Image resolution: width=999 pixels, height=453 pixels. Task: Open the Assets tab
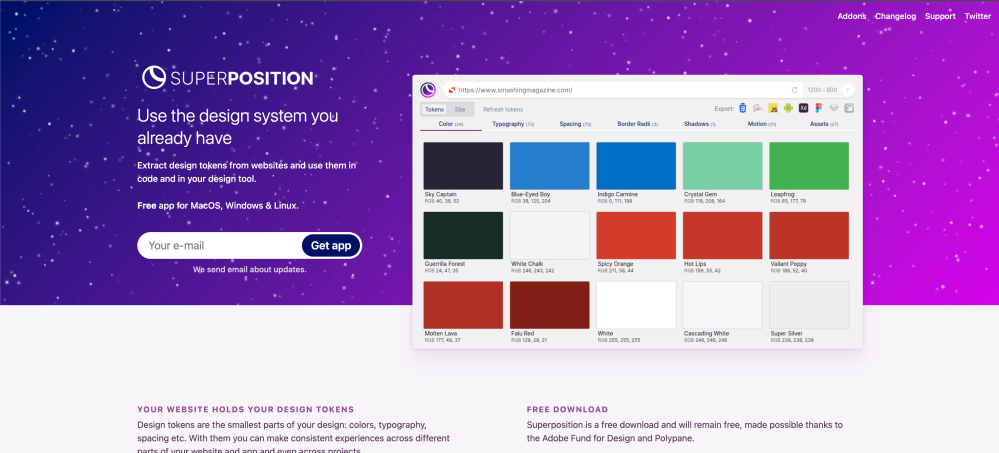[824, 124]
